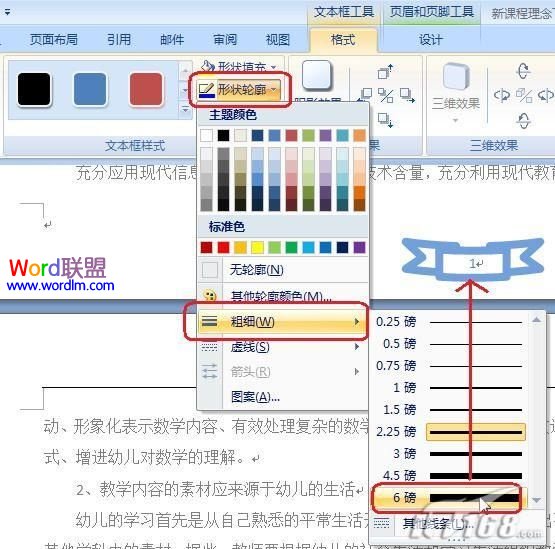Pick the green standard color swatch
Image resolution: width=555 pixels, height=549 pixels.
[291, 247]
